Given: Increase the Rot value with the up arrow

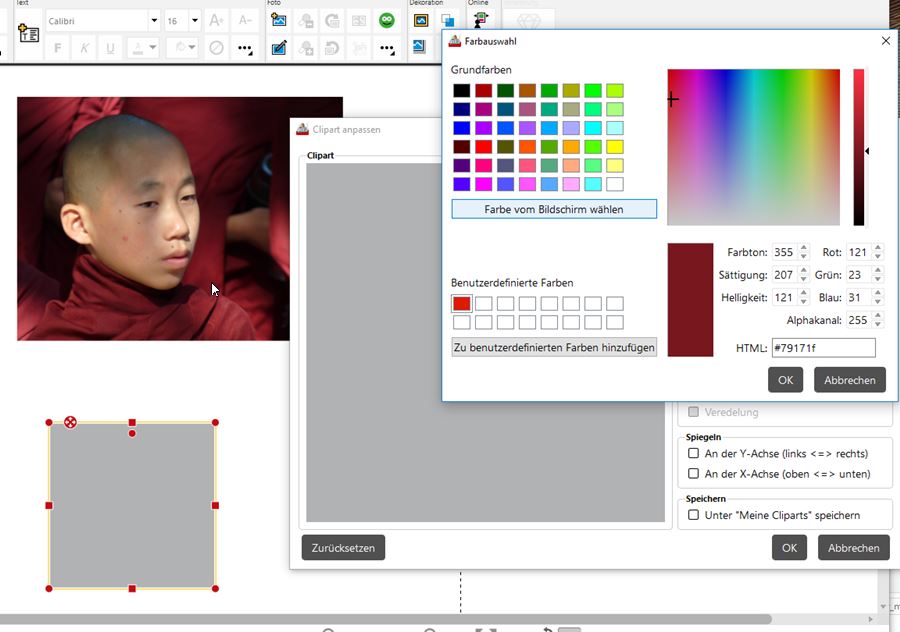Looking at the screenshot, I should [878, 248].
